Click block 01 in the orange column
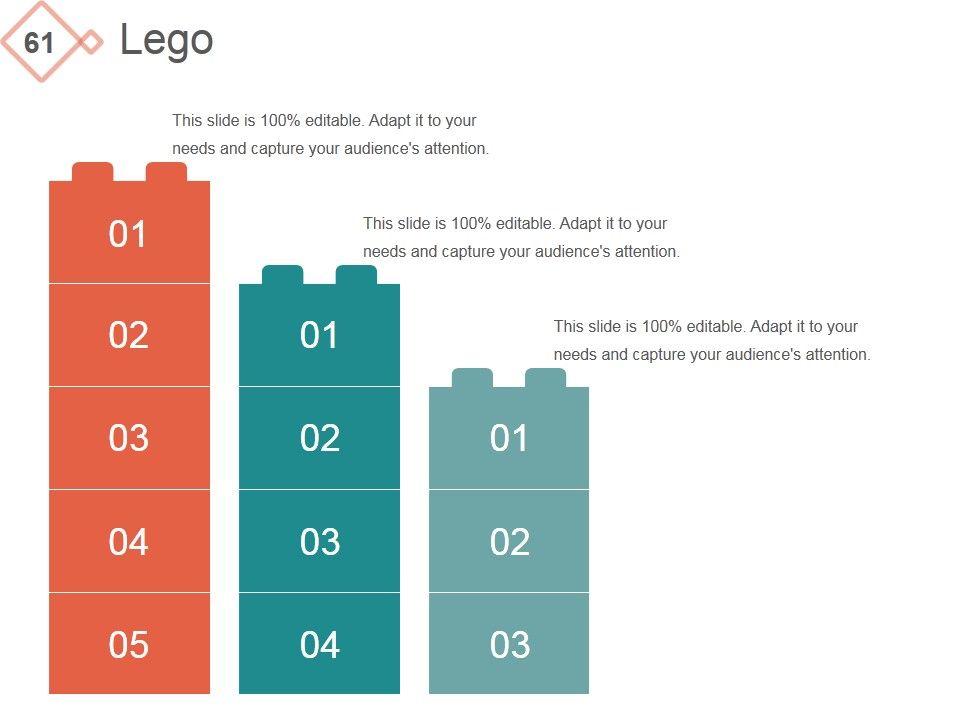Image resolution: width=960 pixels, height=720 pixels. pos(129,234)
